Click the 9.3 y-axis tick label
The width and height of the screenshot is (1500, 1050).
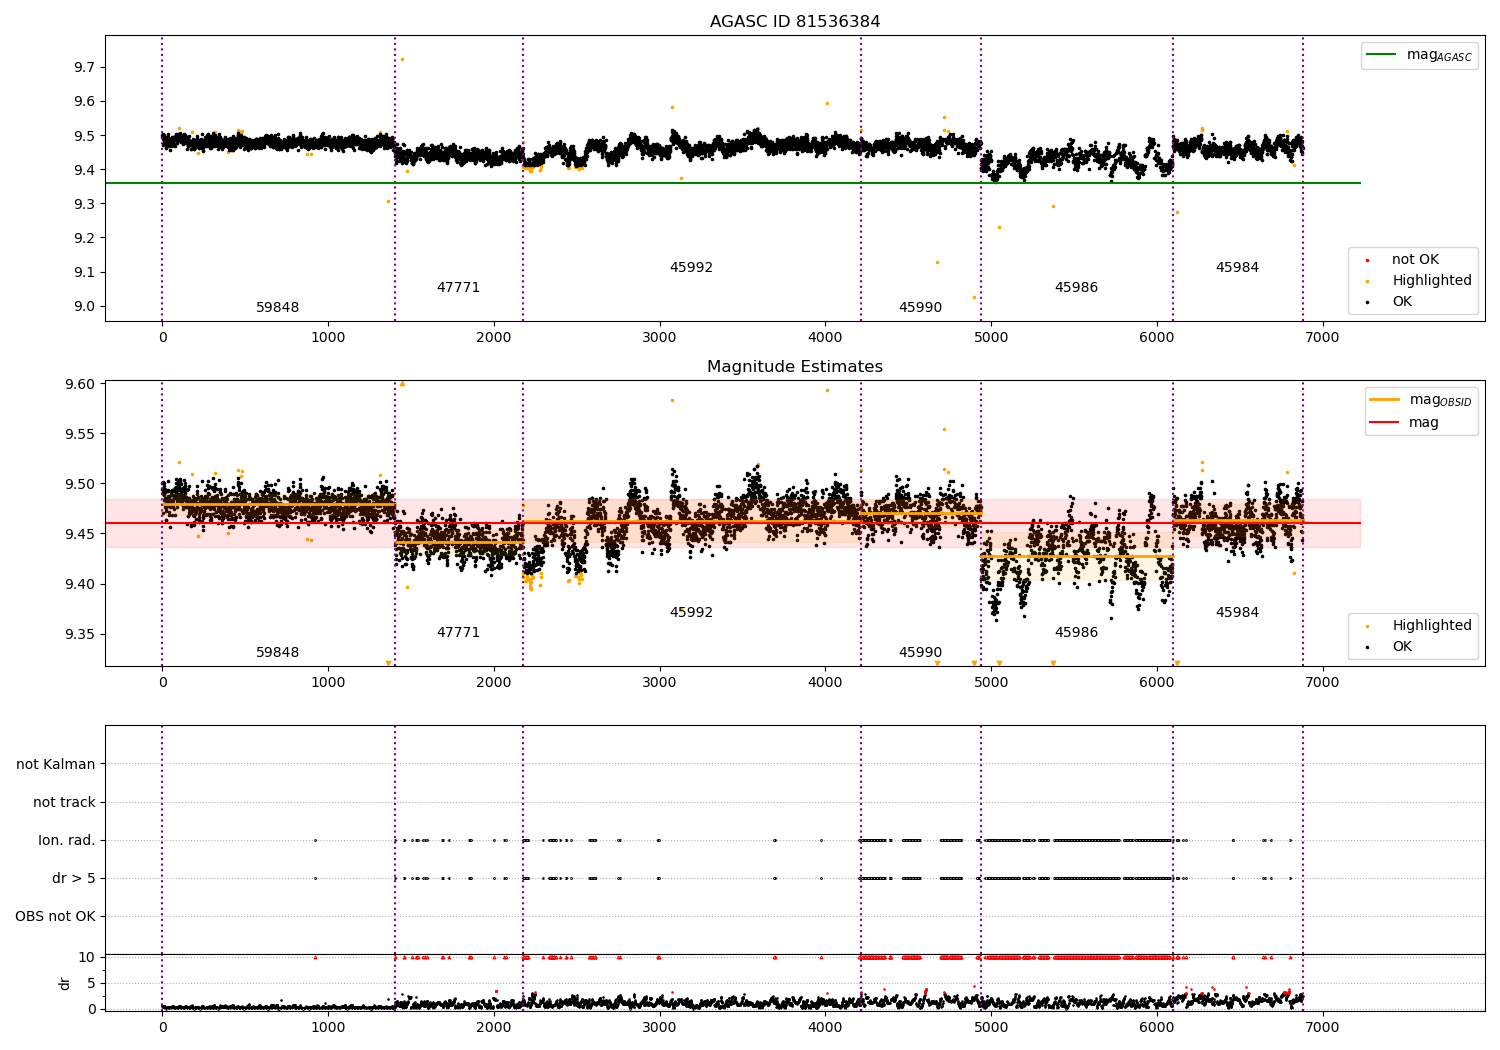[84, 204]
